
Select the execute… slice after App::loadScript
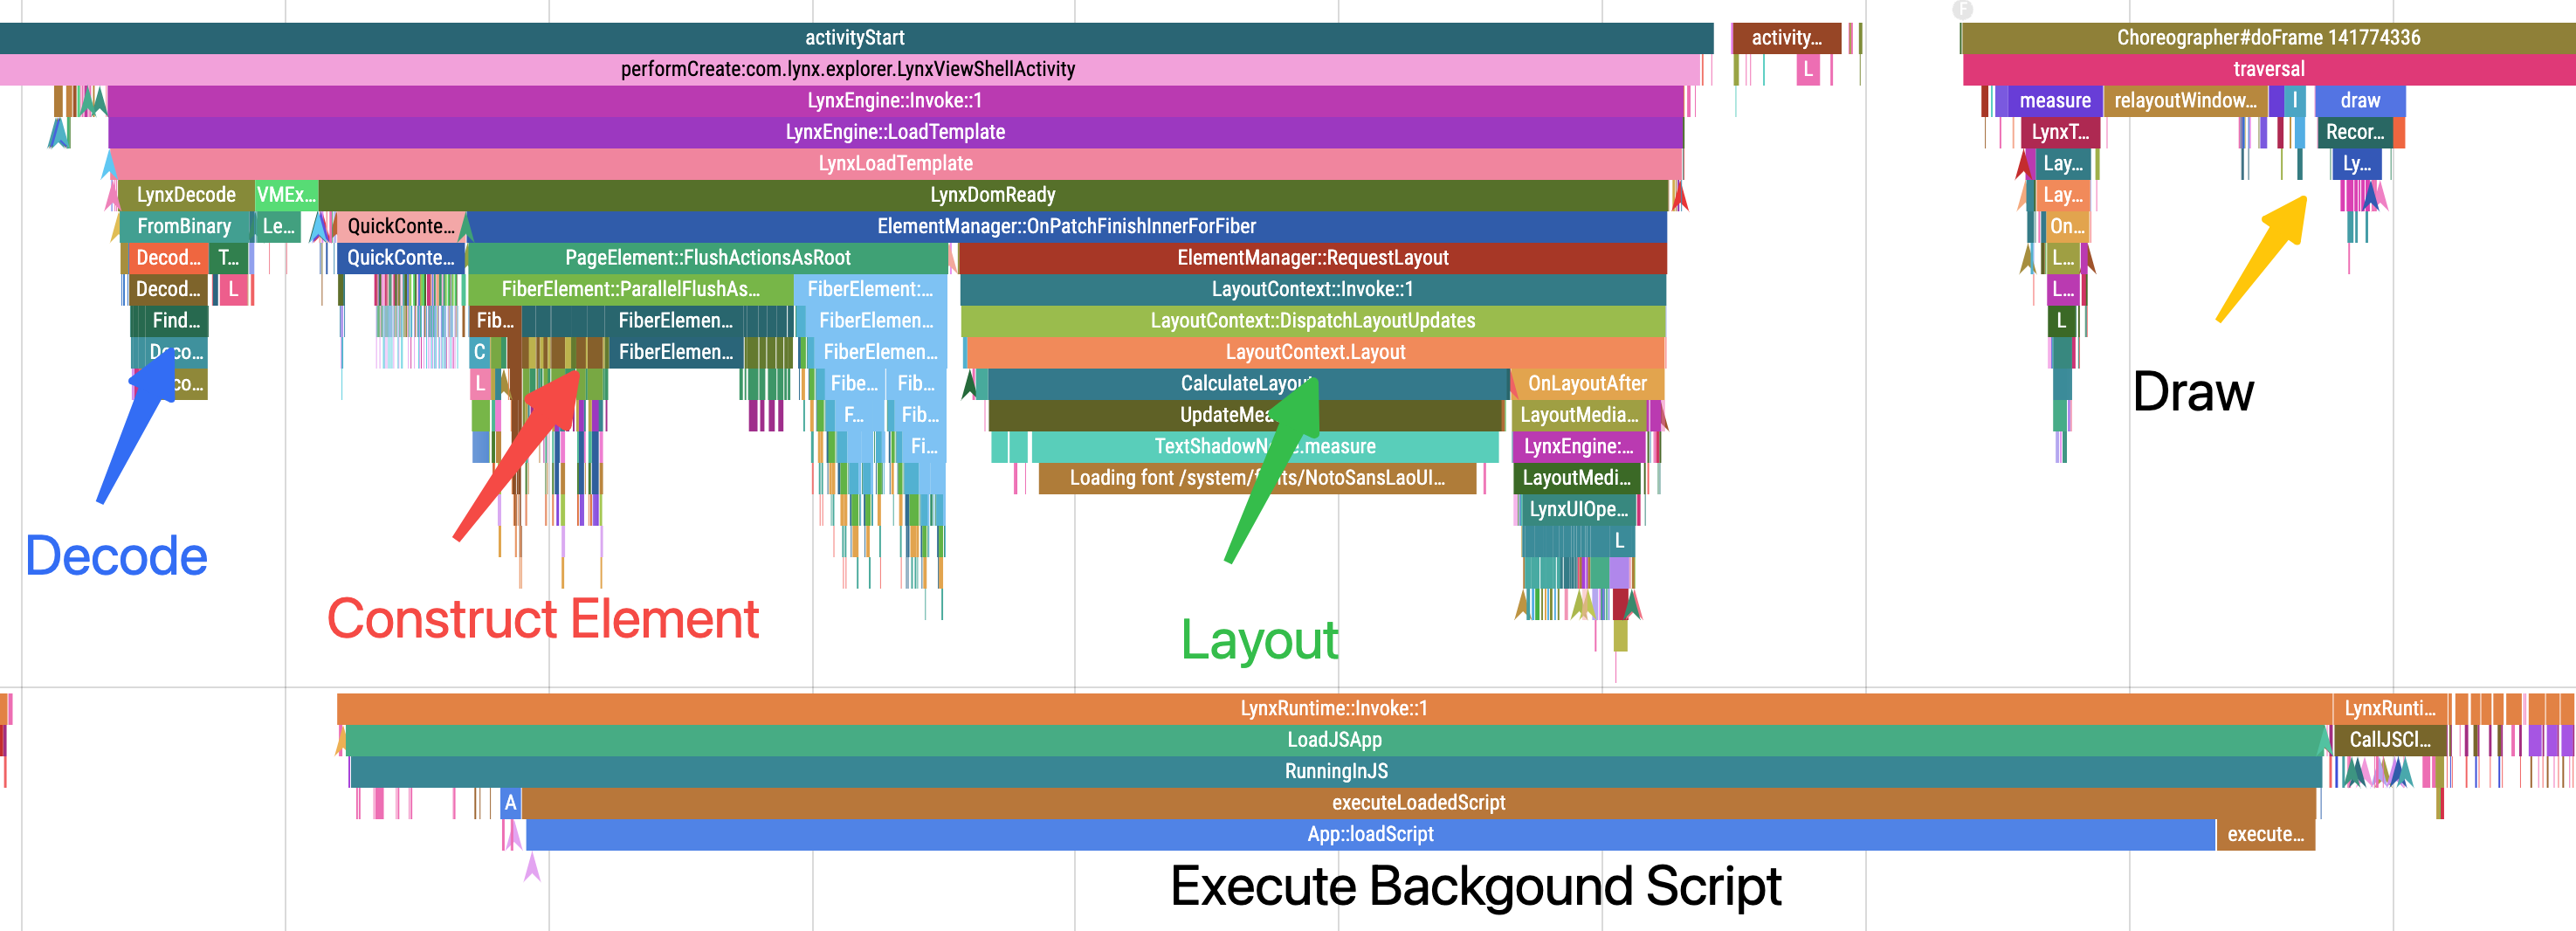[x=2265, y=834]
